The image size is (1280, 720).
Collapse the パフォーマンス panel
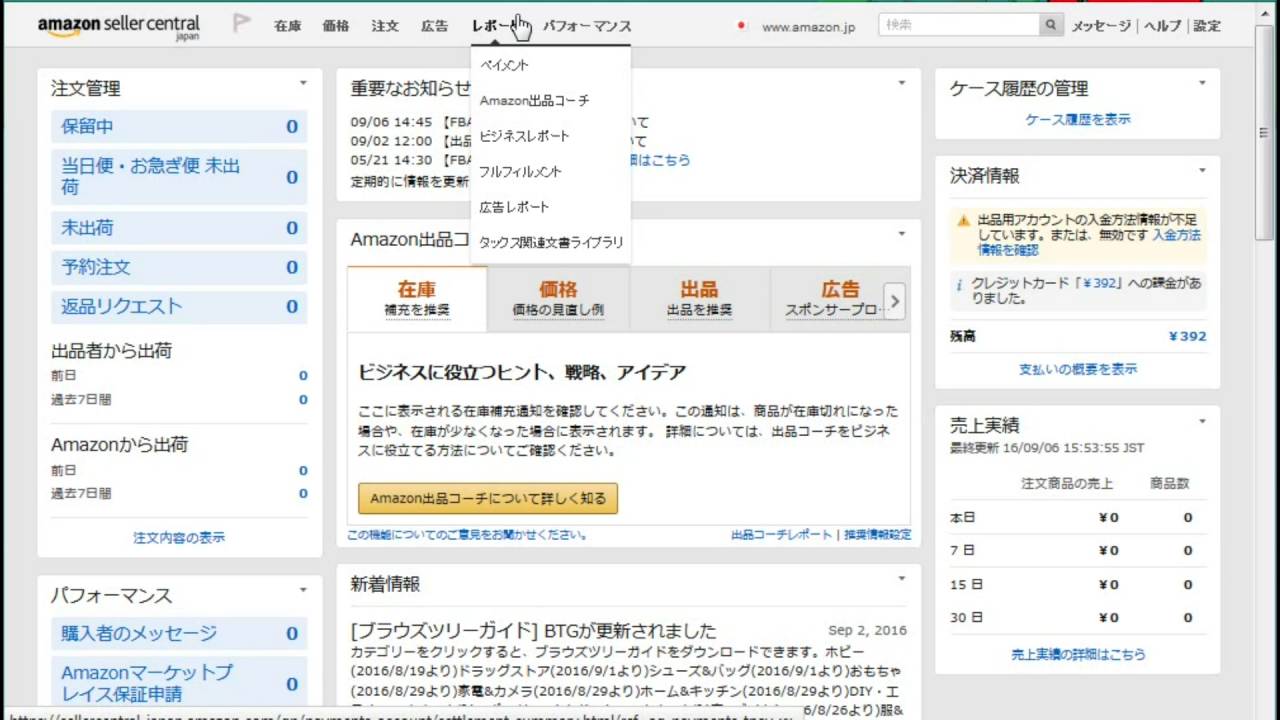[x=303, y=591]
